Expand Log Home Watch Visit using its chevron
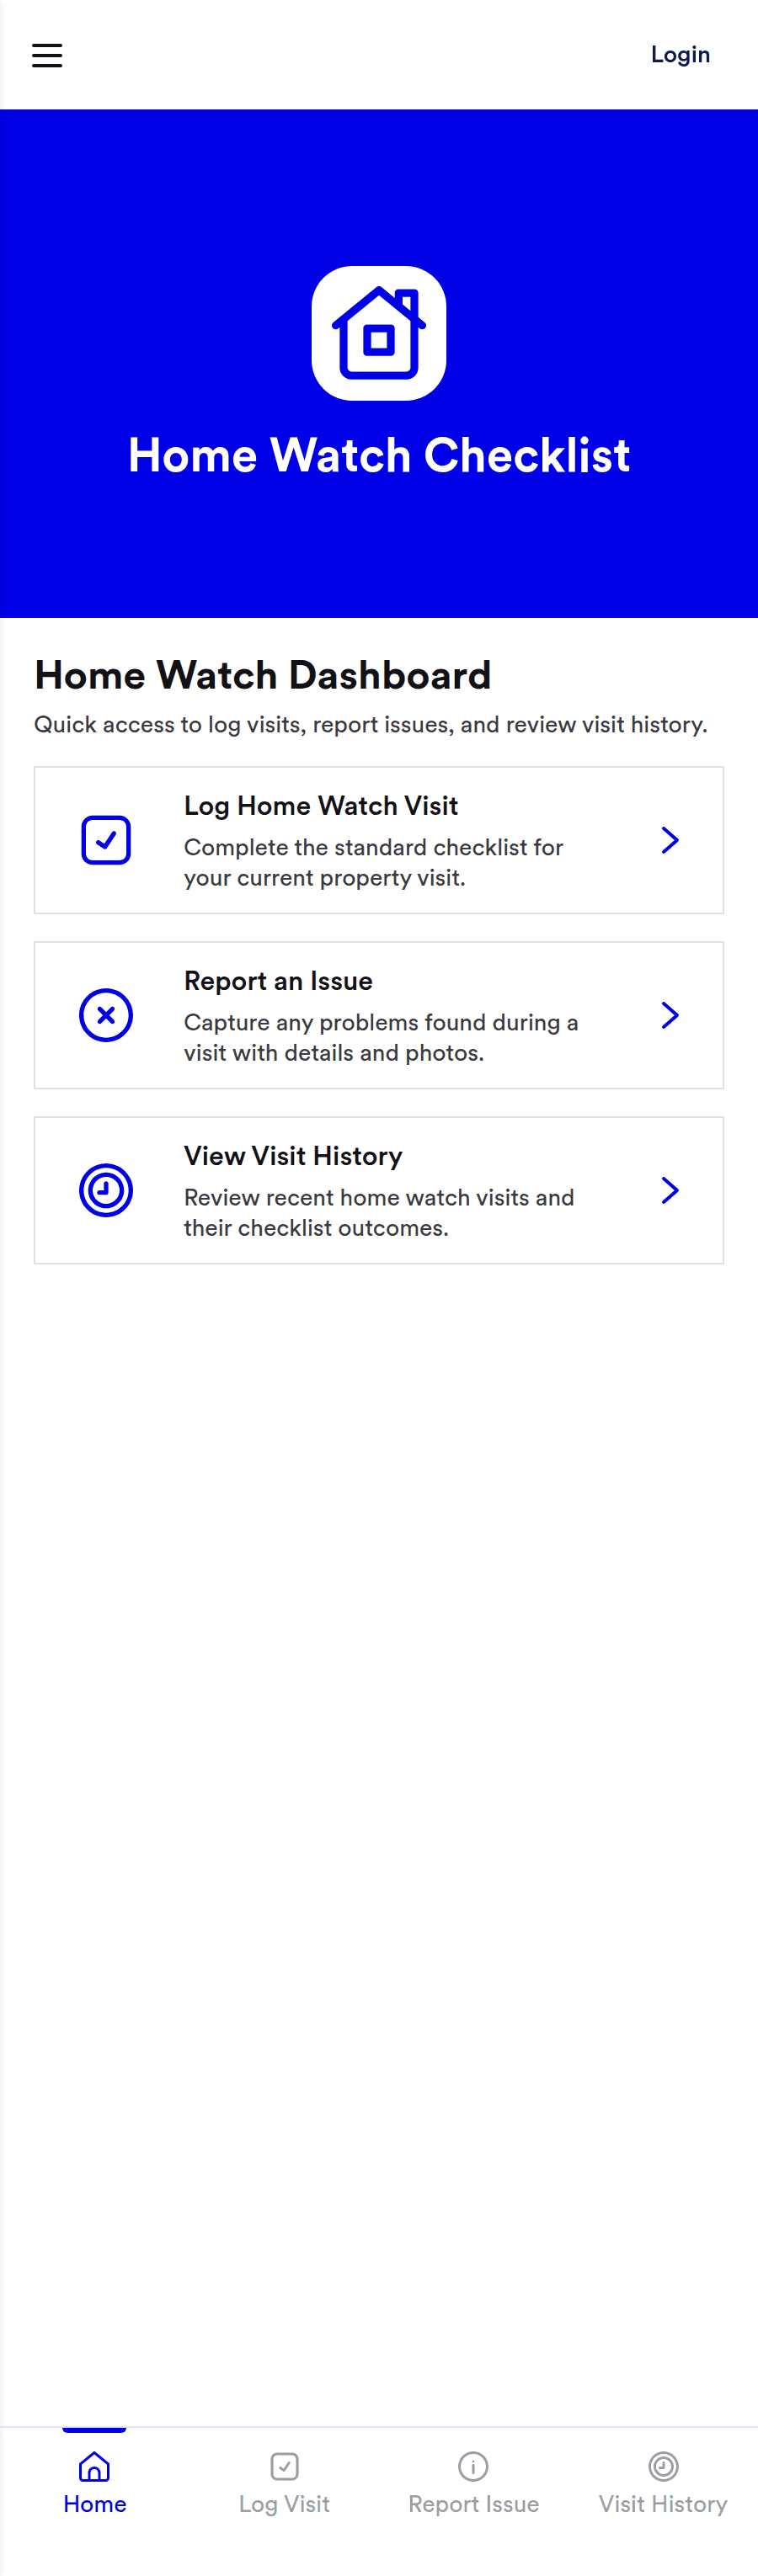 click(670, 840)
